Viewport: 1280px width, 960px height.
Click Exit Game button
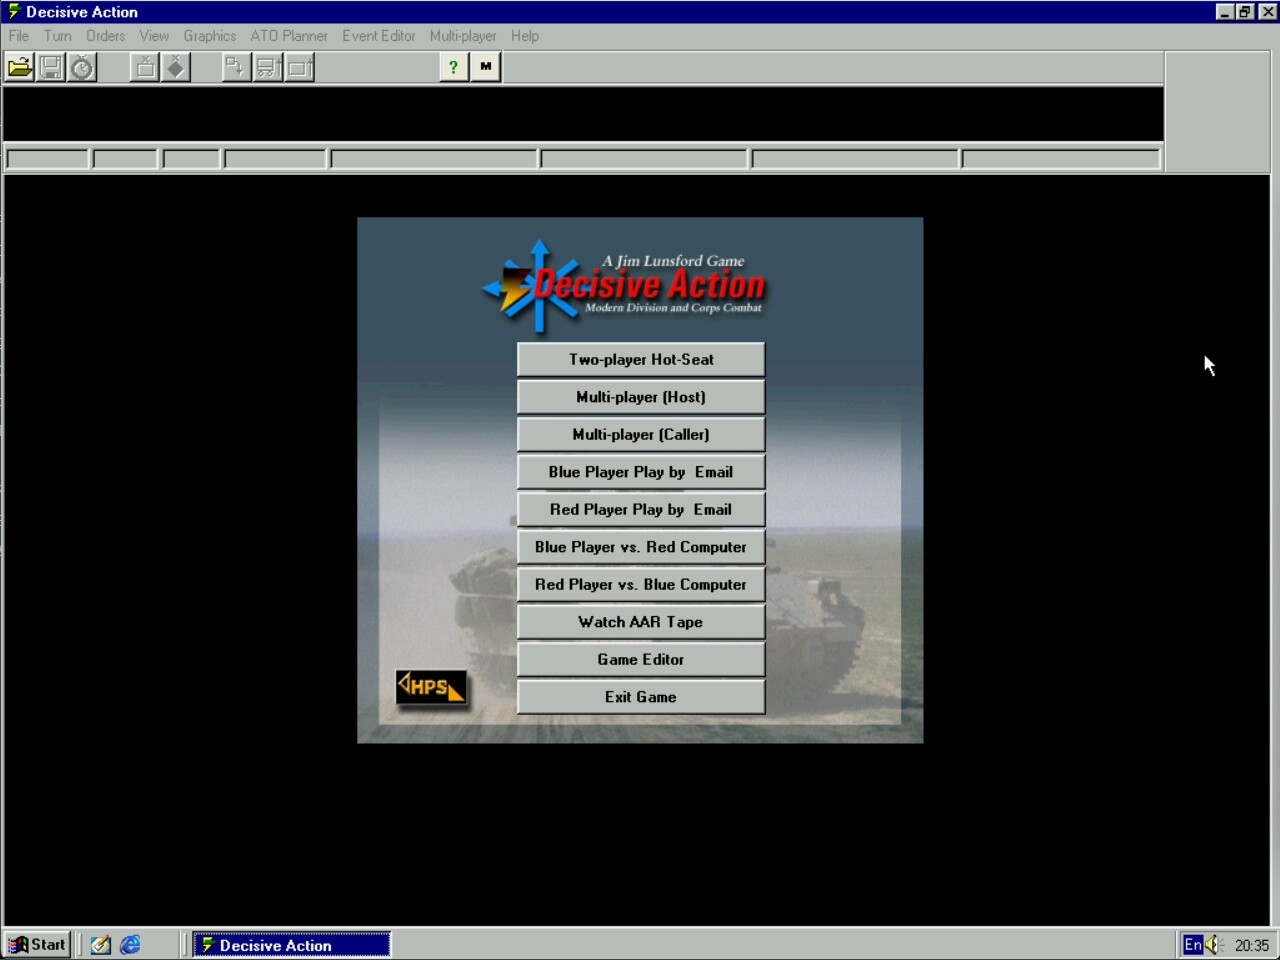click(641, 697)
